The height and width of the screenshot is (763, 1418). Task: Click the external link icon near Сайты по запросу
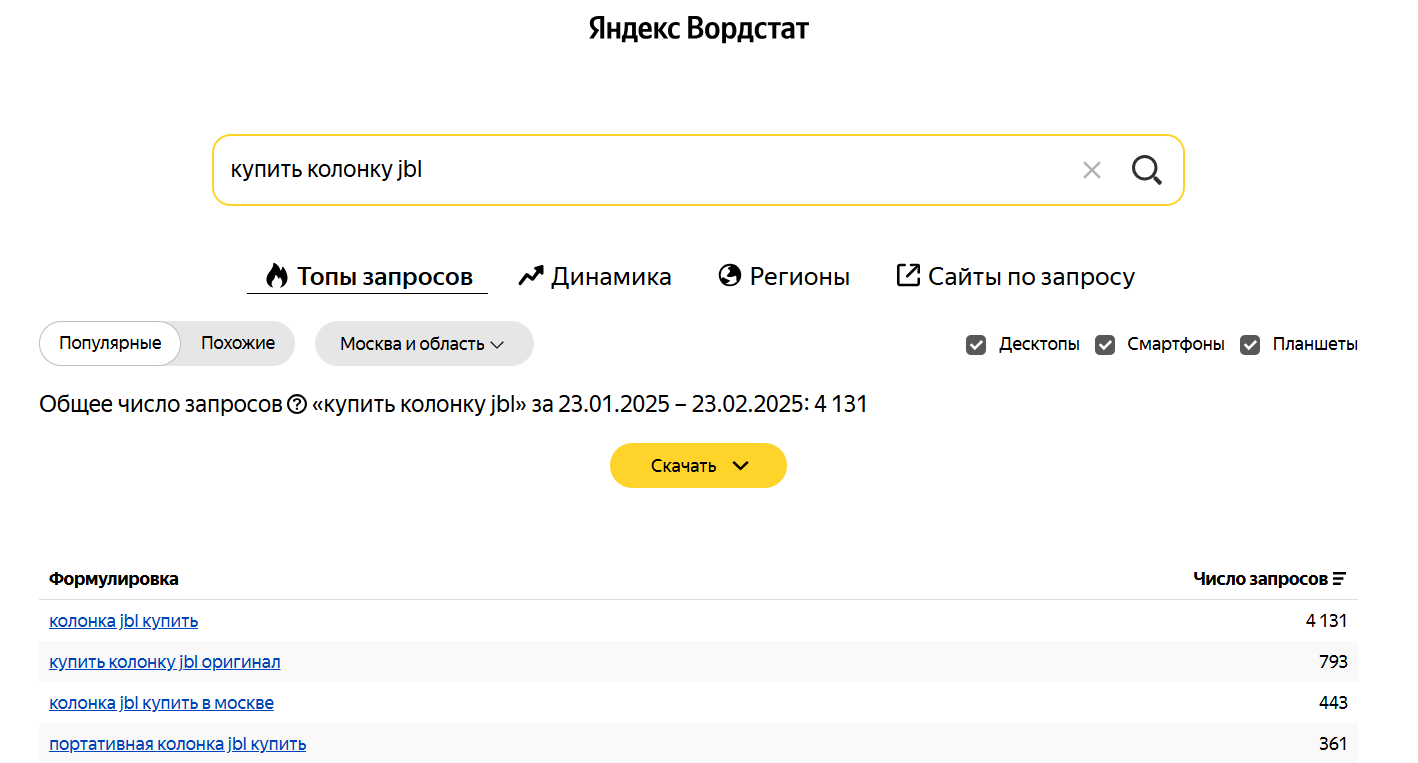tap(908, 275)
